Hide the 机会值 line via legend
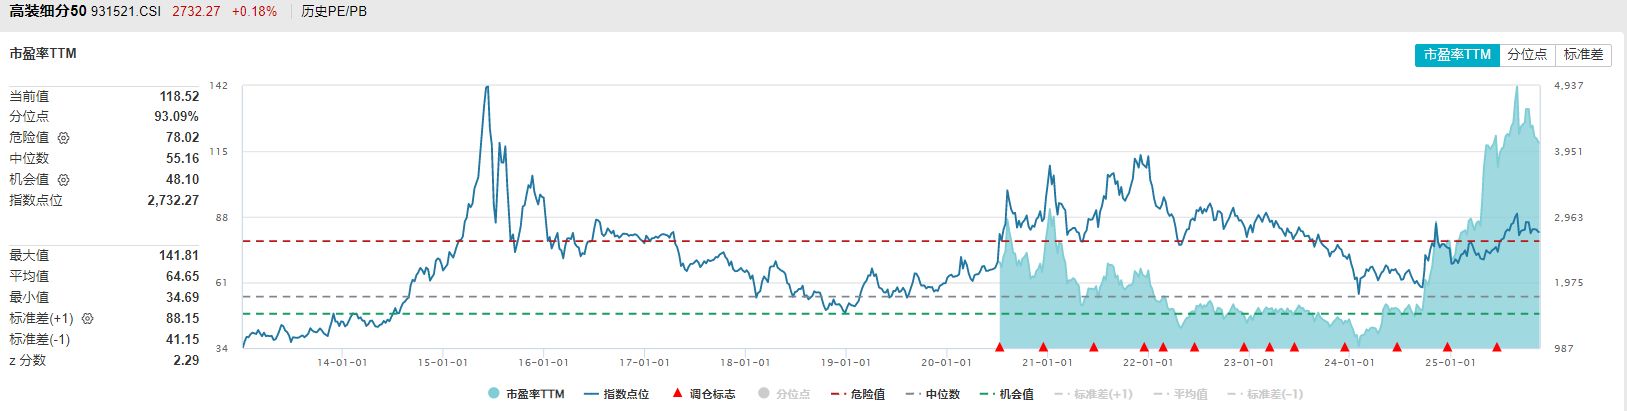 tap(1006, 394)
